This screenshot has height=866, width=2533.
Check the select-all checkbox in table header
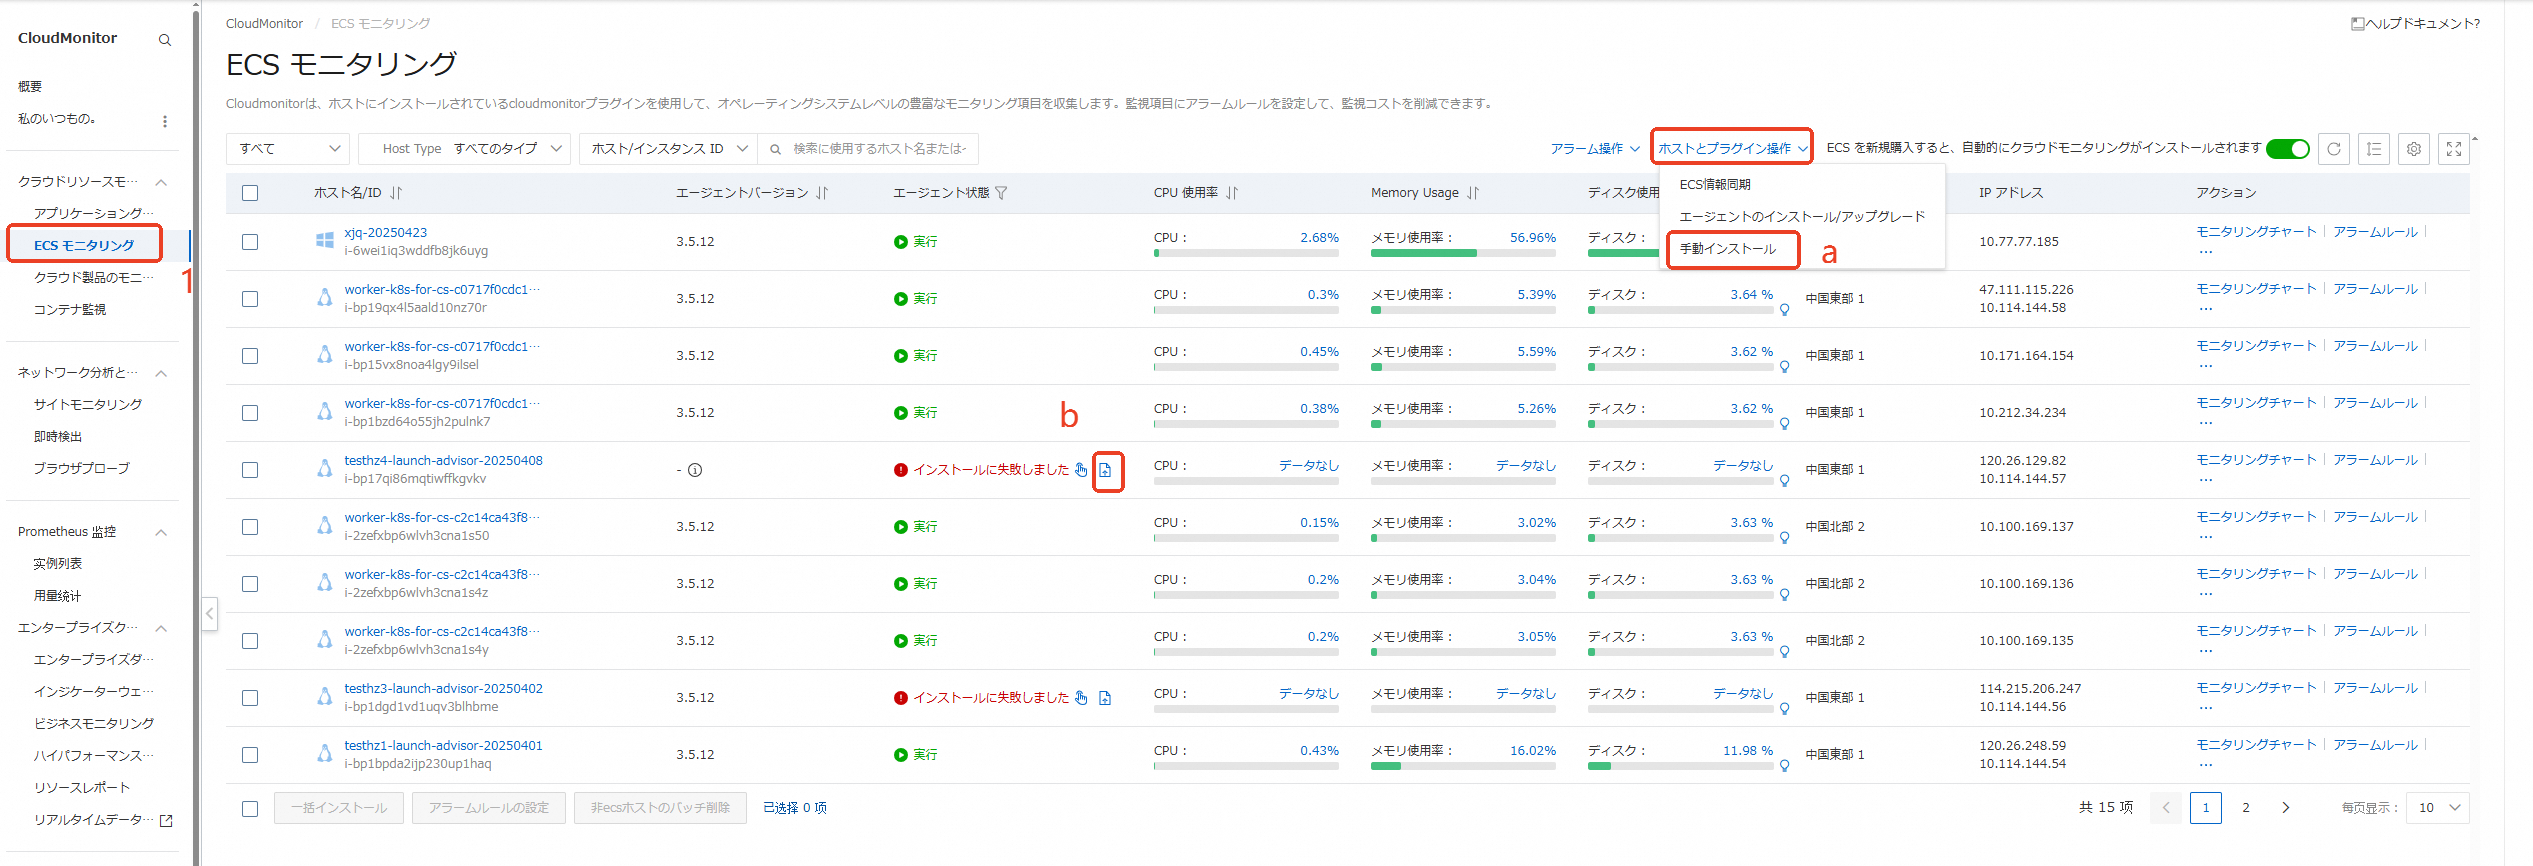tap(250, 193)
